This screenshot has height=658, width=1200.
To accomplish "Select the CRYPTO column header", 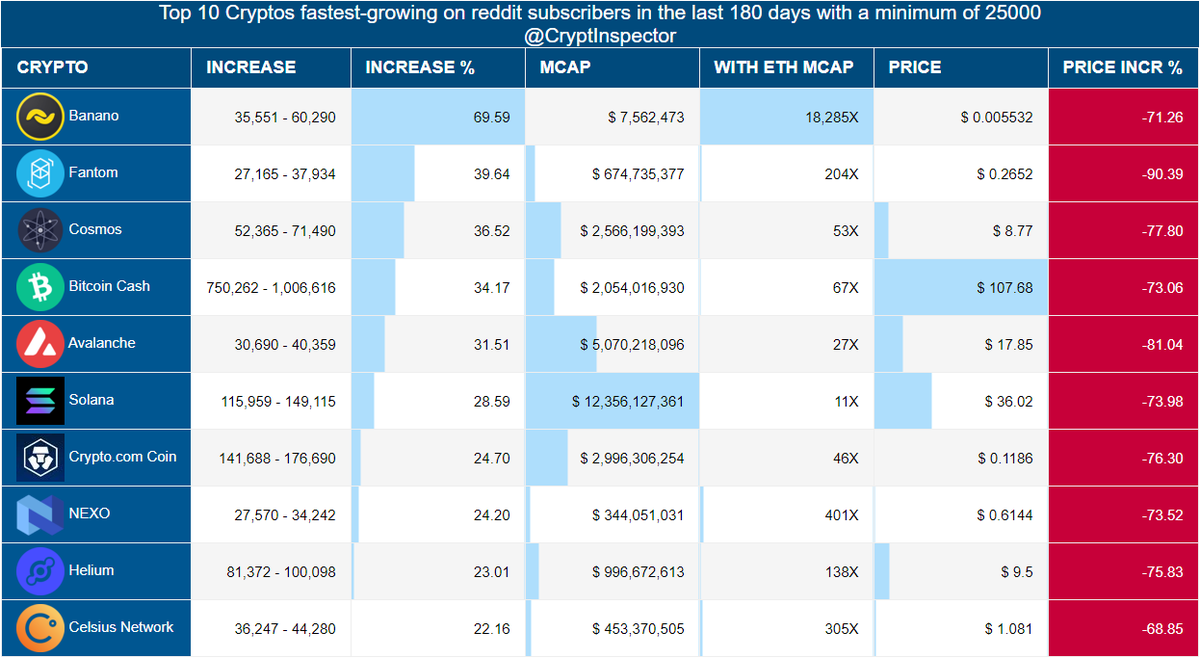I will pos(96,68).
